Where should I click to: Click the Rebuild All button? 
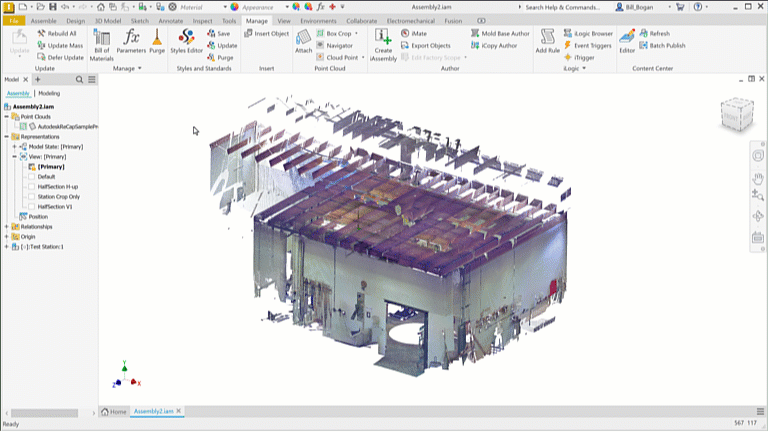57,33
